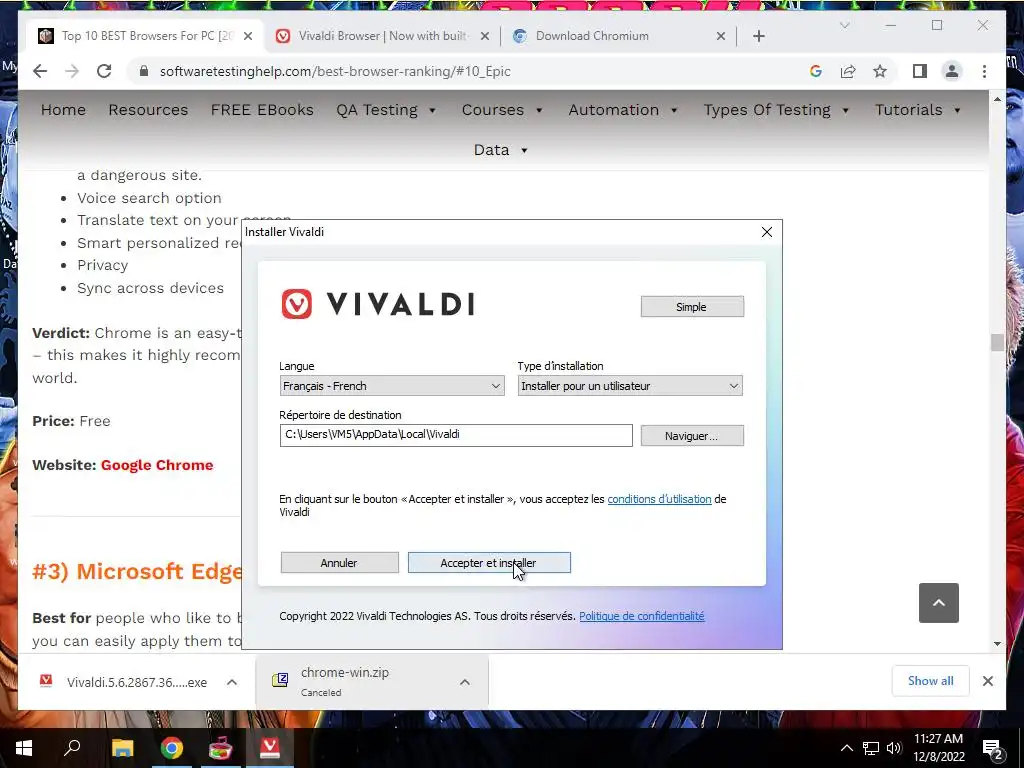The width and height of the screenshot is (1024, 768).
Task: Go back to the previous page in Chrome
Action: pos(40,71)
